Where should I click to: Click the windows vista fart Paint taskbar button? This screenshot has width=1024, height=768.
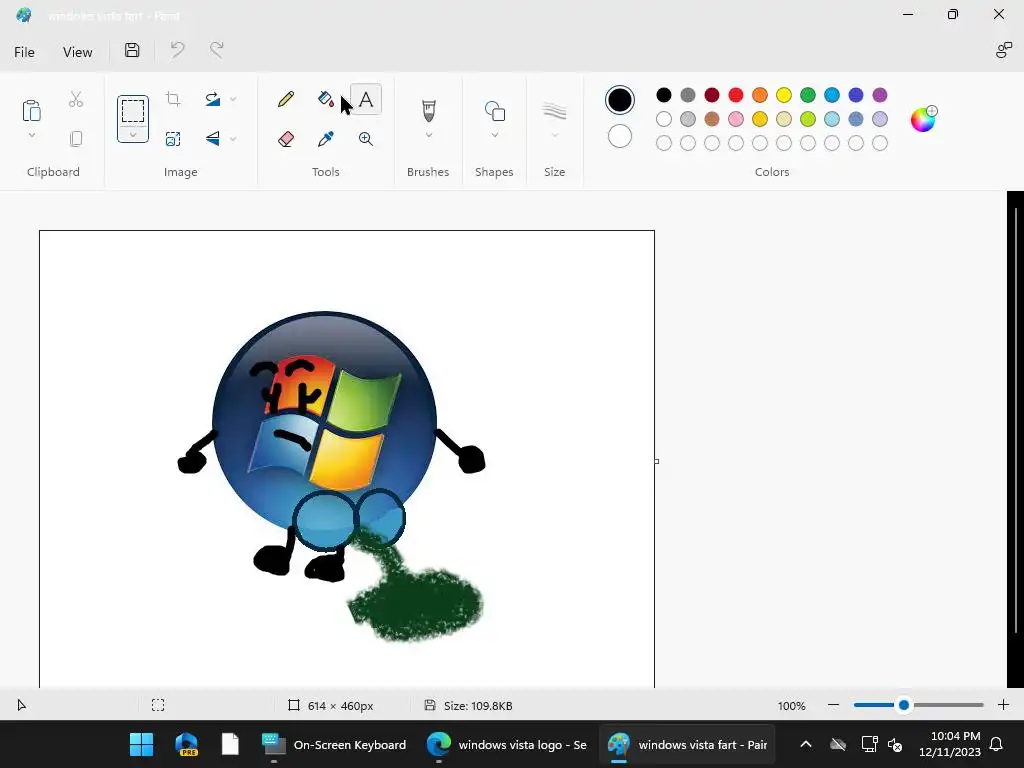[x=687, y=744]
